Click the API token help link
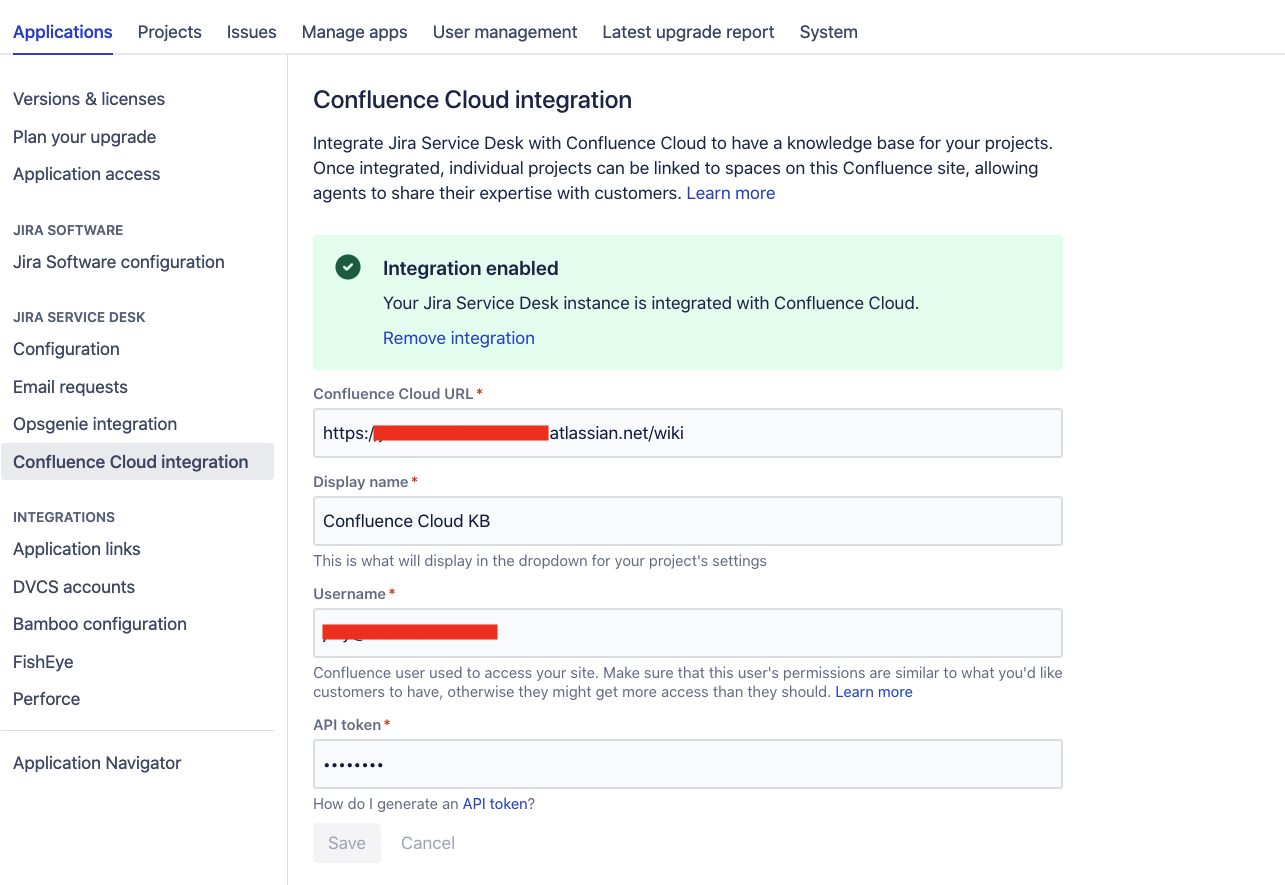 pos(494,803)
